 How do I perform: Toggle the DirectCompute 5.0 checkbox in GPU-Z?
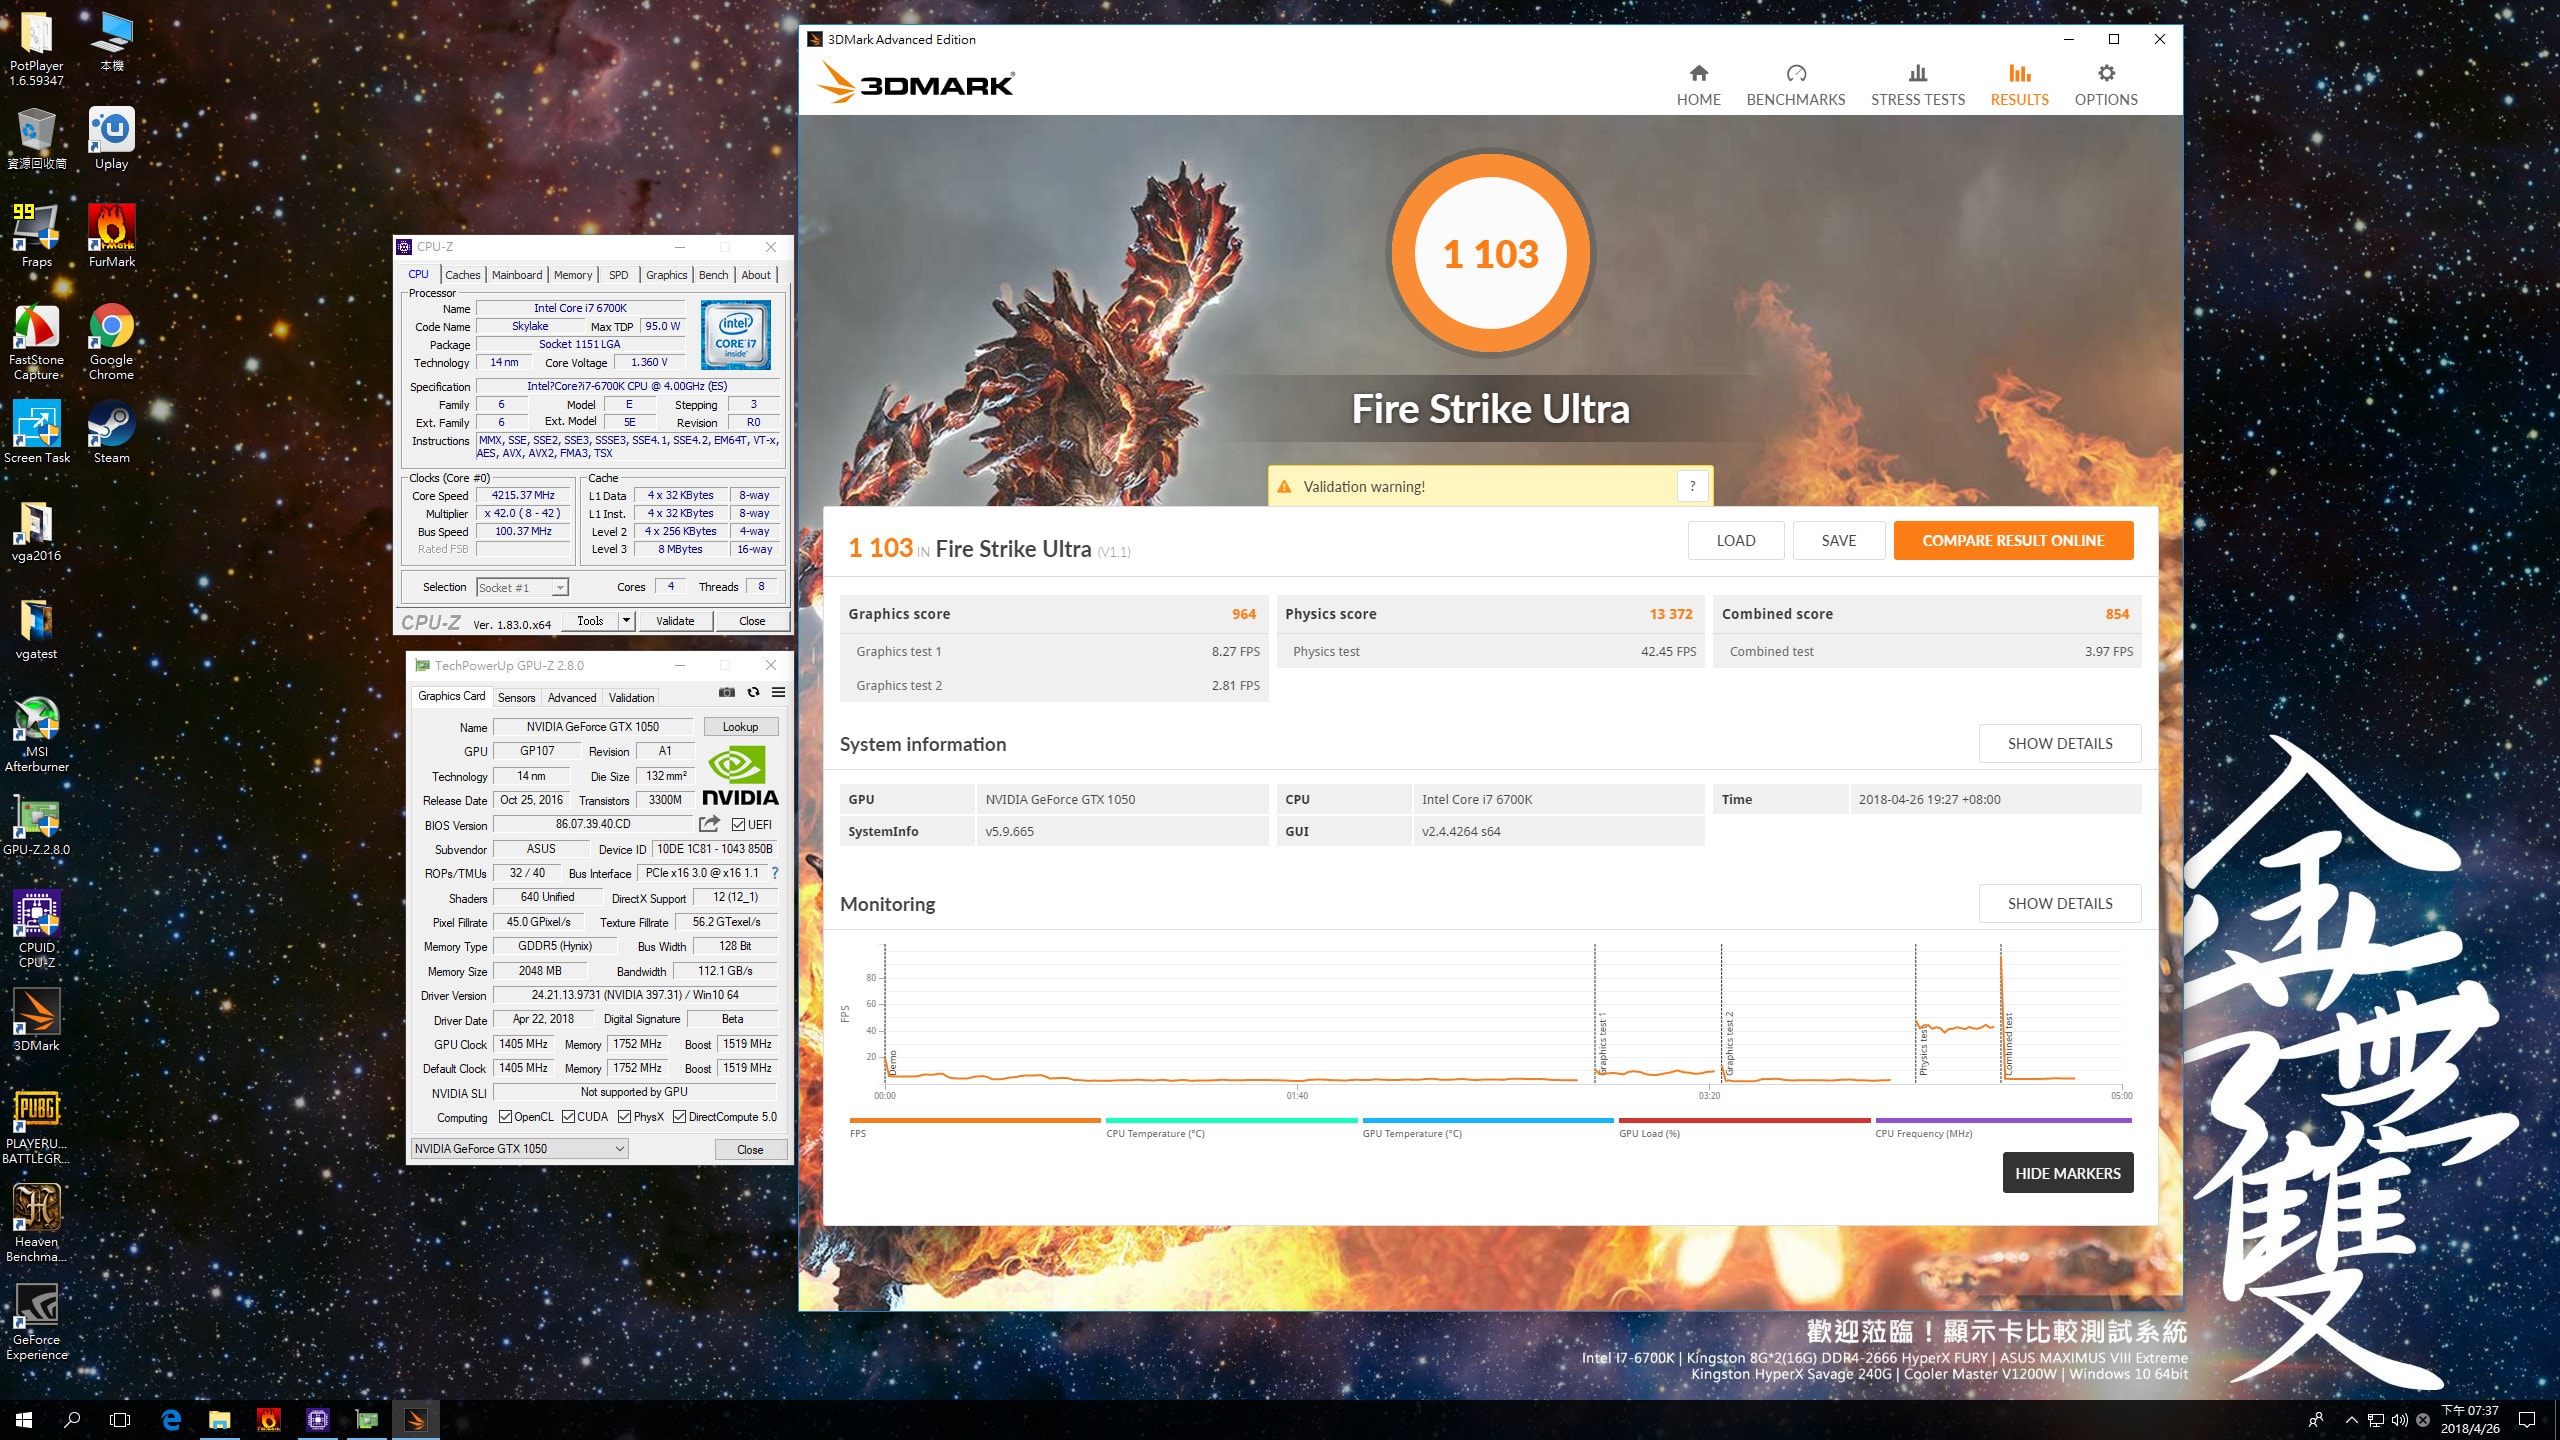(679, 1117)
